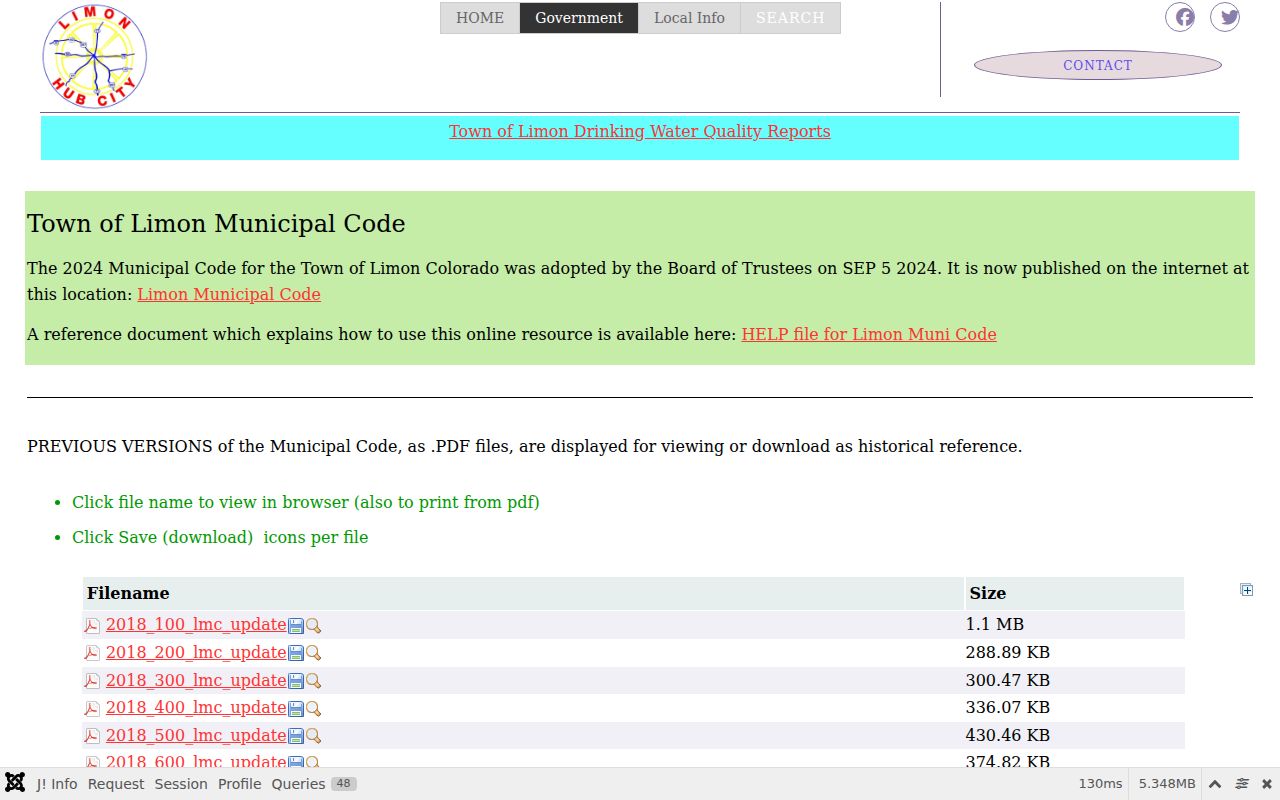Expand the file list with plus icon

coord(1246,590)
